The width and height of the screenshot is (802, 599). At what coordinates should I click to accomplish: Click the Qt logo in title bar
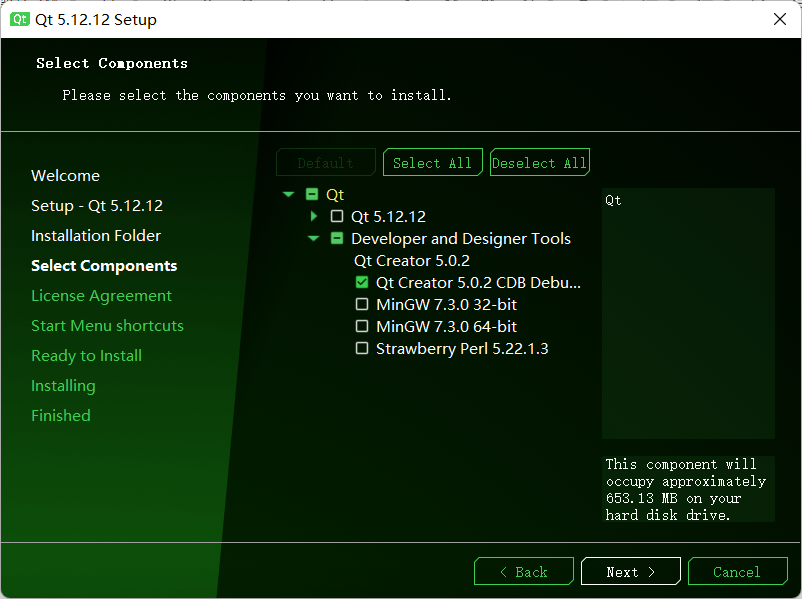pyautogui.click(x=20, y=19)
